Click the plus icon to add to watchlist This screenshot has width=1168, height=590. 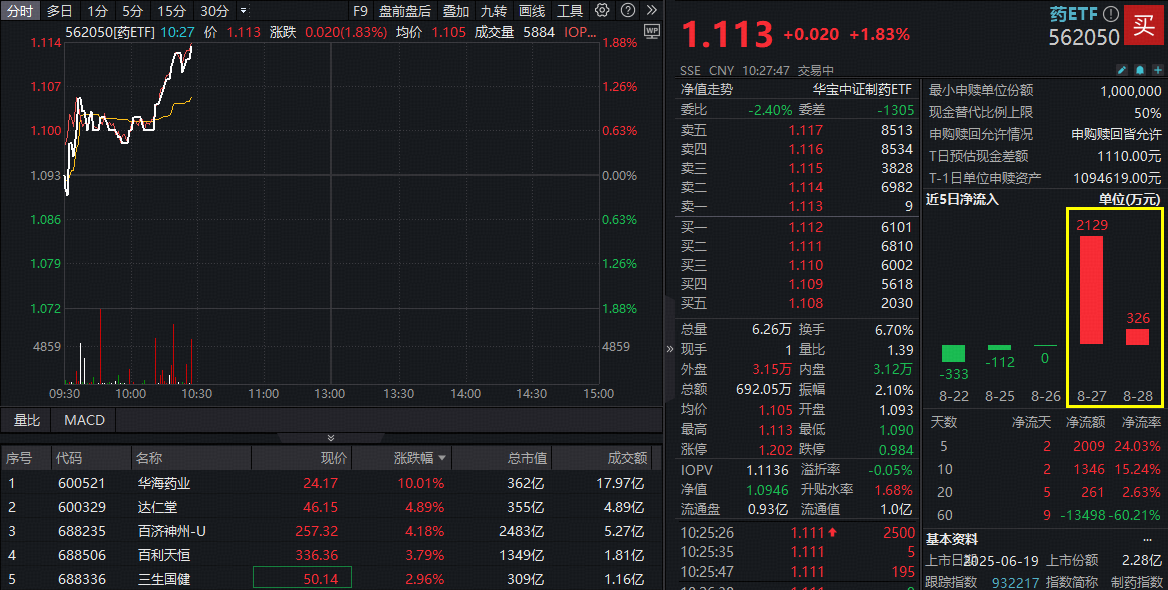tap(1157, 70)
